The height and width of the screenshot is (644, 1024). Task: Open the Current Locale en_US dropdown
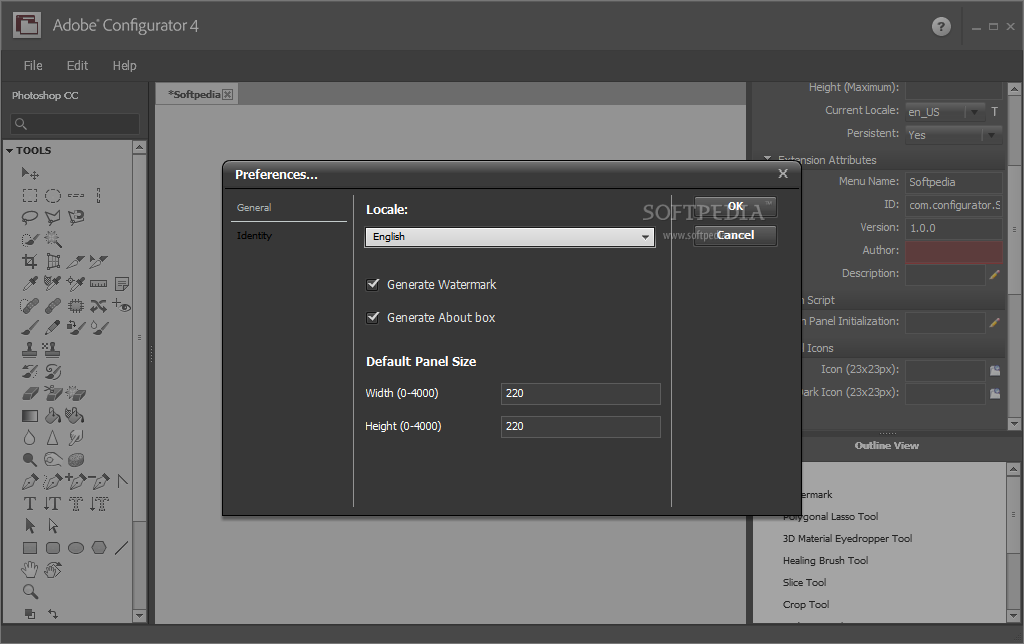click(945, 112)
